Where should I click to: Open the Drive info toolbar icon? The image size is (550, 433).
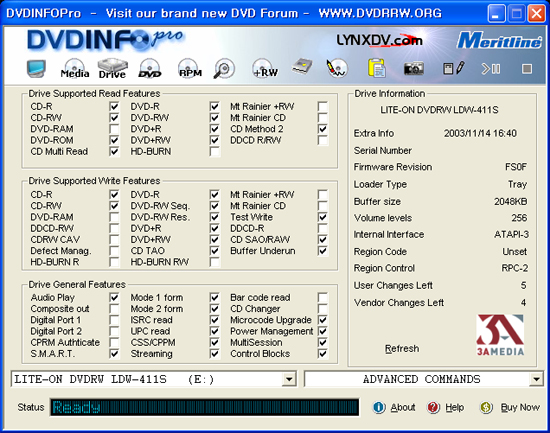[x=112, y=68]
